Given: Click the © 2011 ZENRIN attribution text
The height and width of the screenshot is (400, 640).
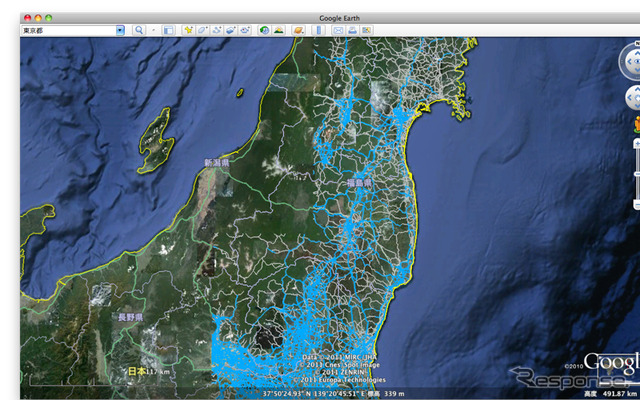Looking at the screenshot, I should [342, 372].
